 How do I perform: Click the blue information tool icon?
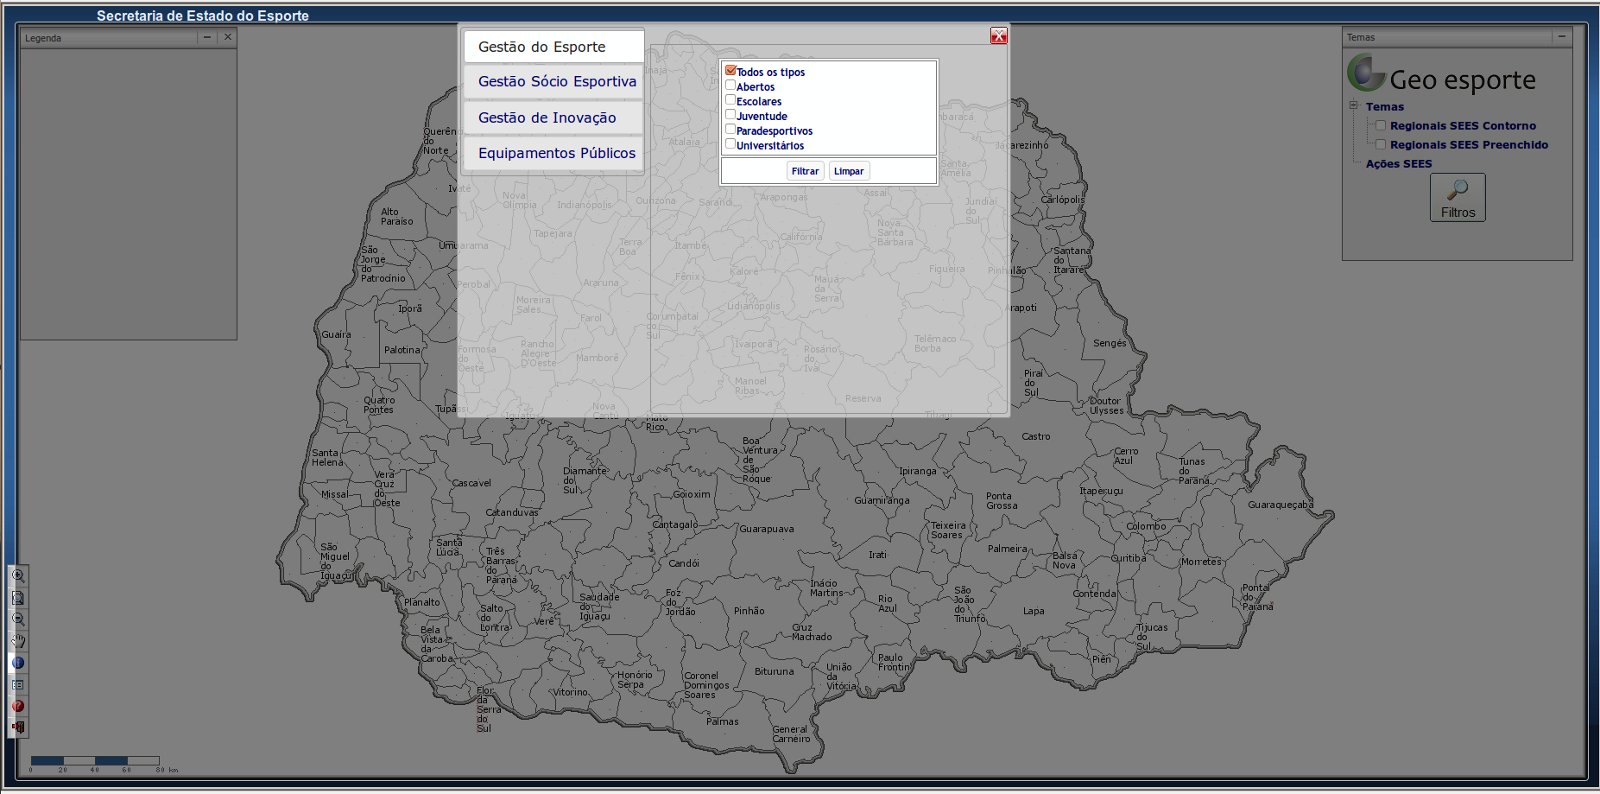[x=18, y=663]
